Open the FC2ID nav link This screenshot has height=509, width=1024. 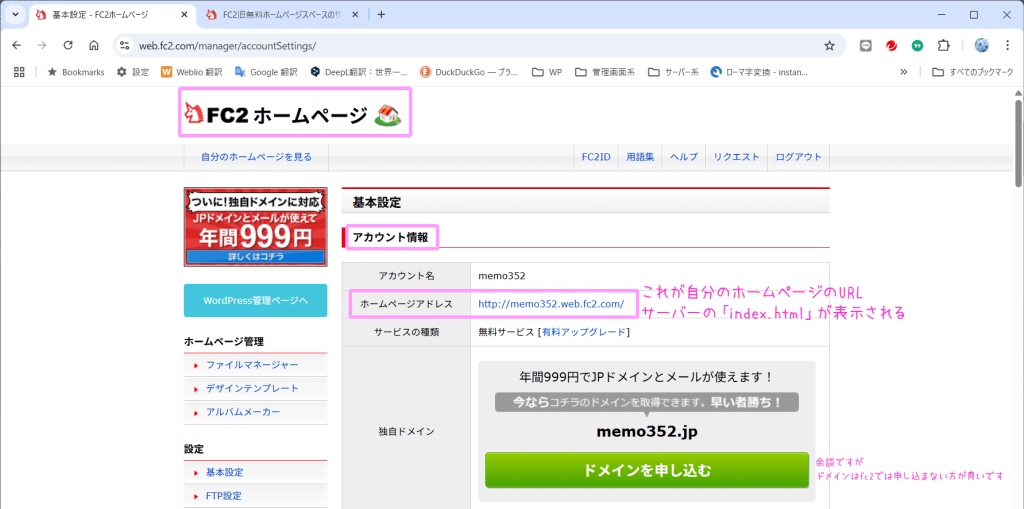point(596,157)
